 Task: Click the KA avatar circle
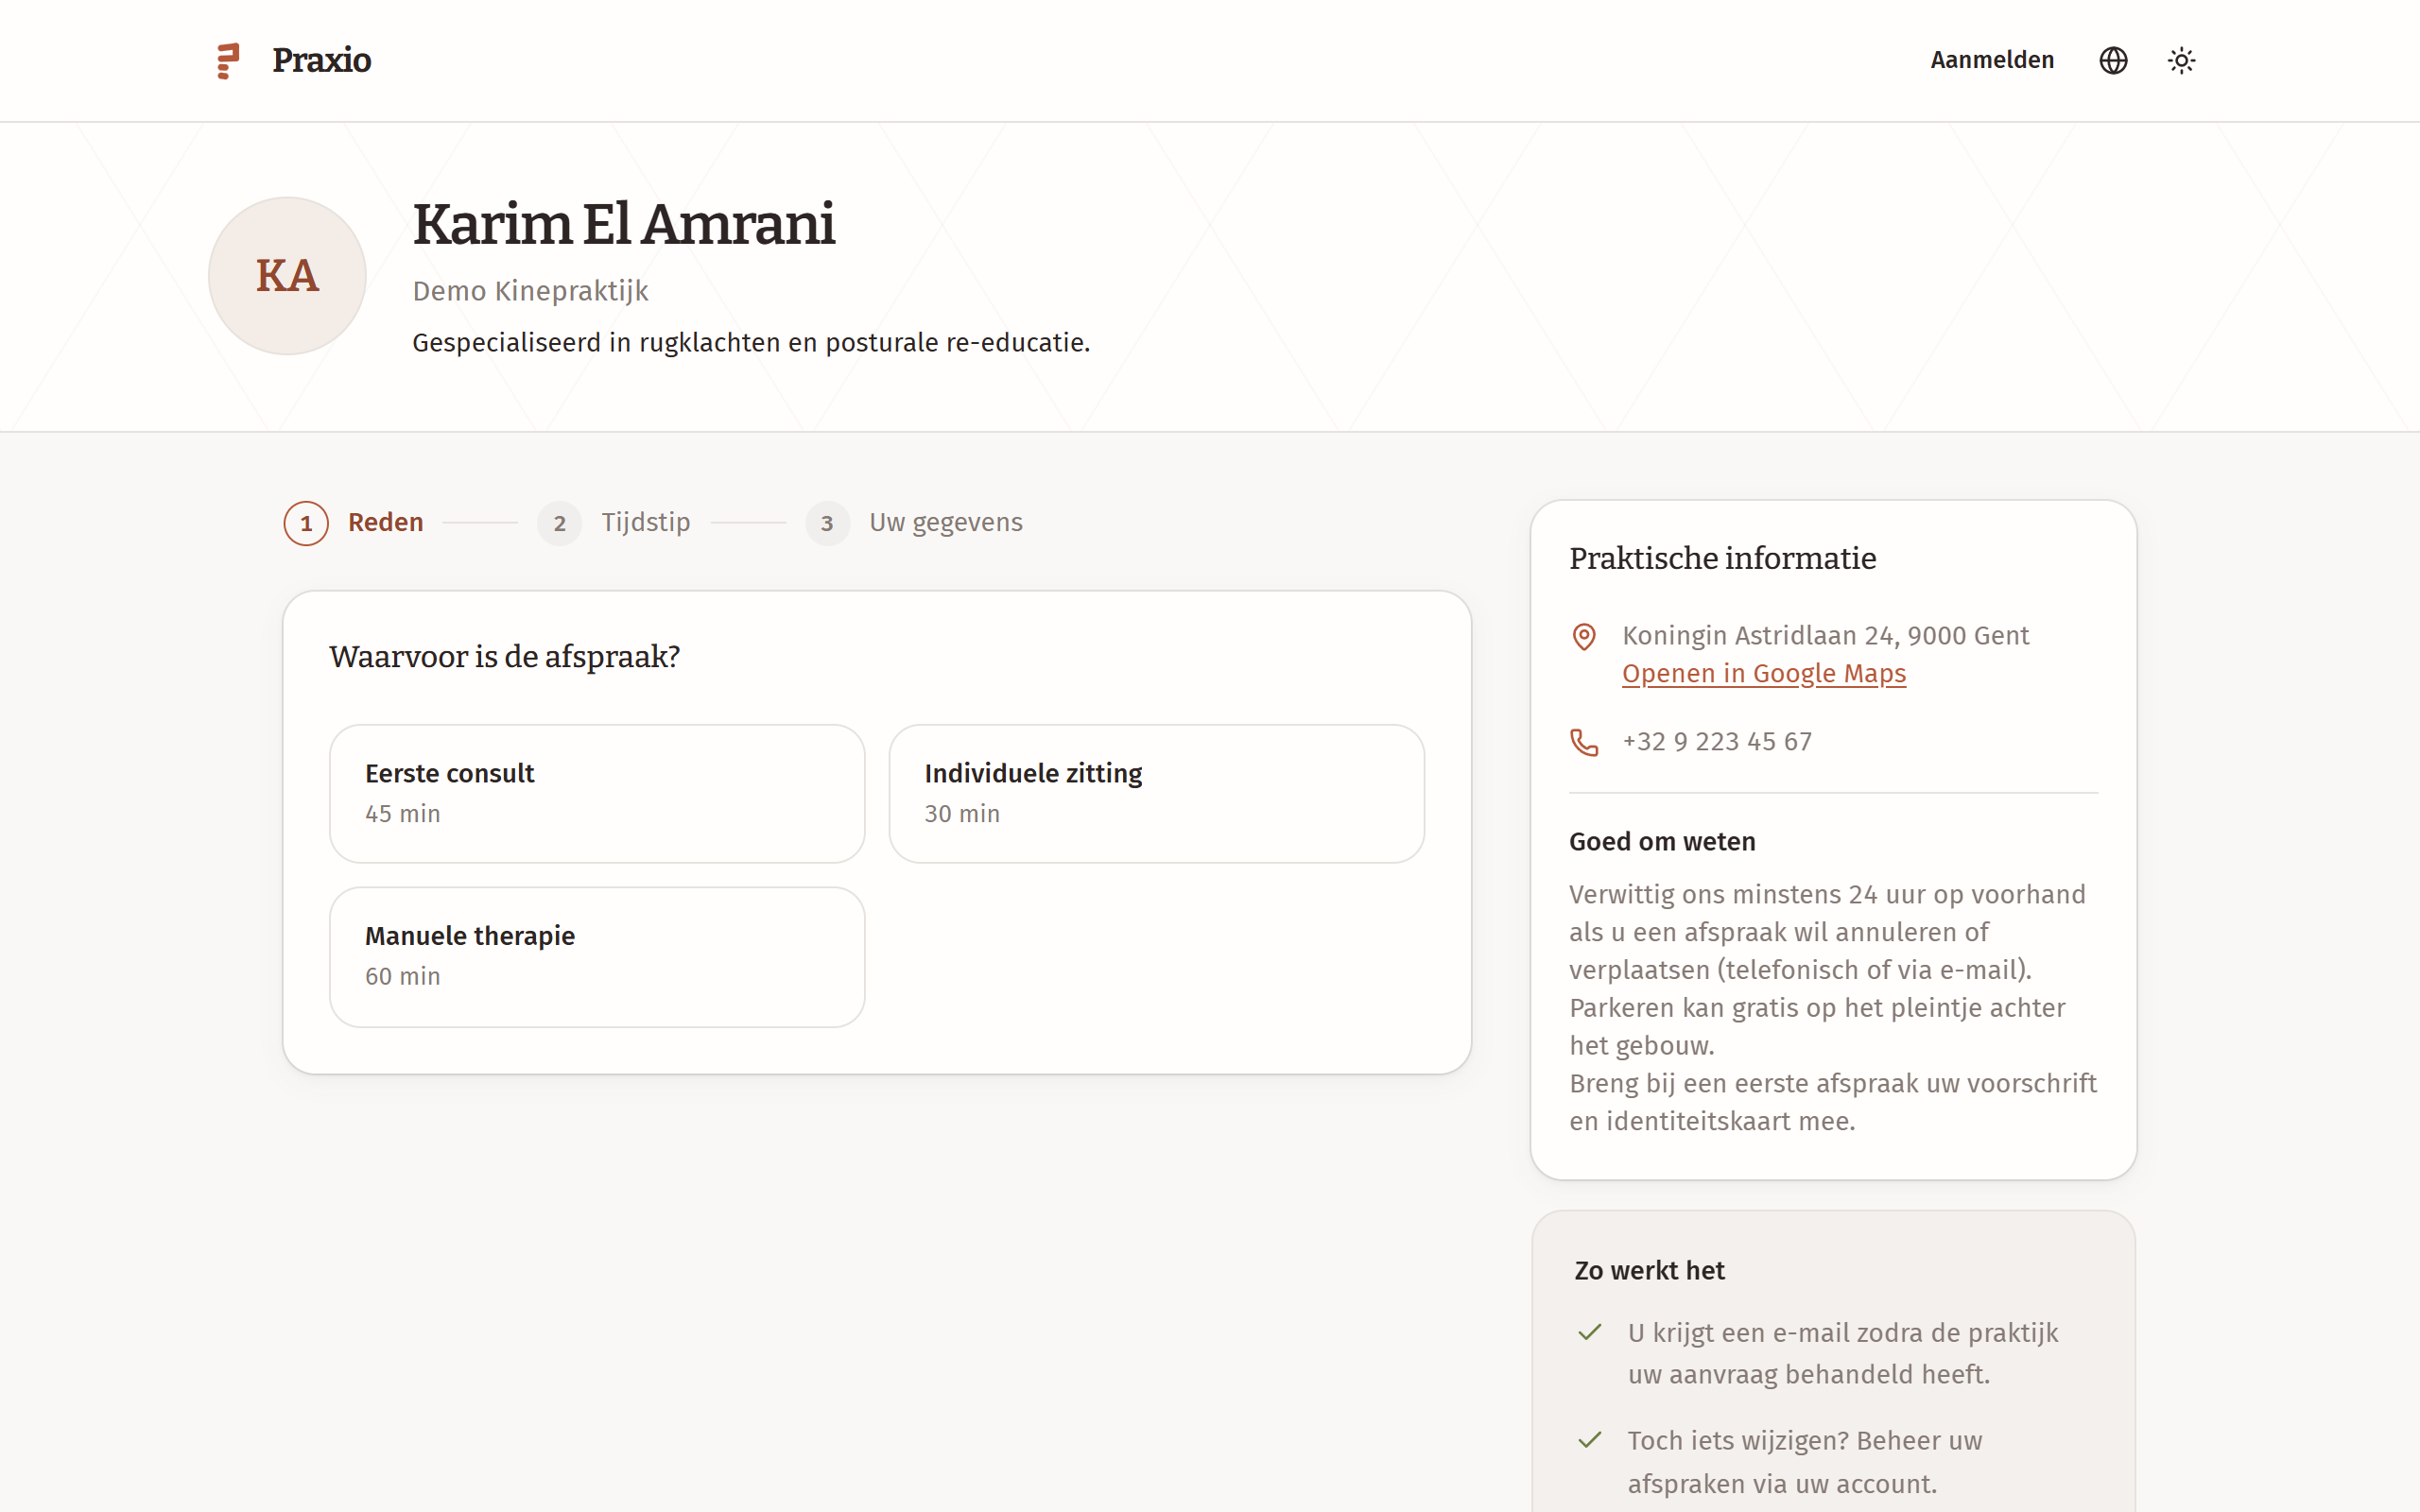tap(287, 276)
